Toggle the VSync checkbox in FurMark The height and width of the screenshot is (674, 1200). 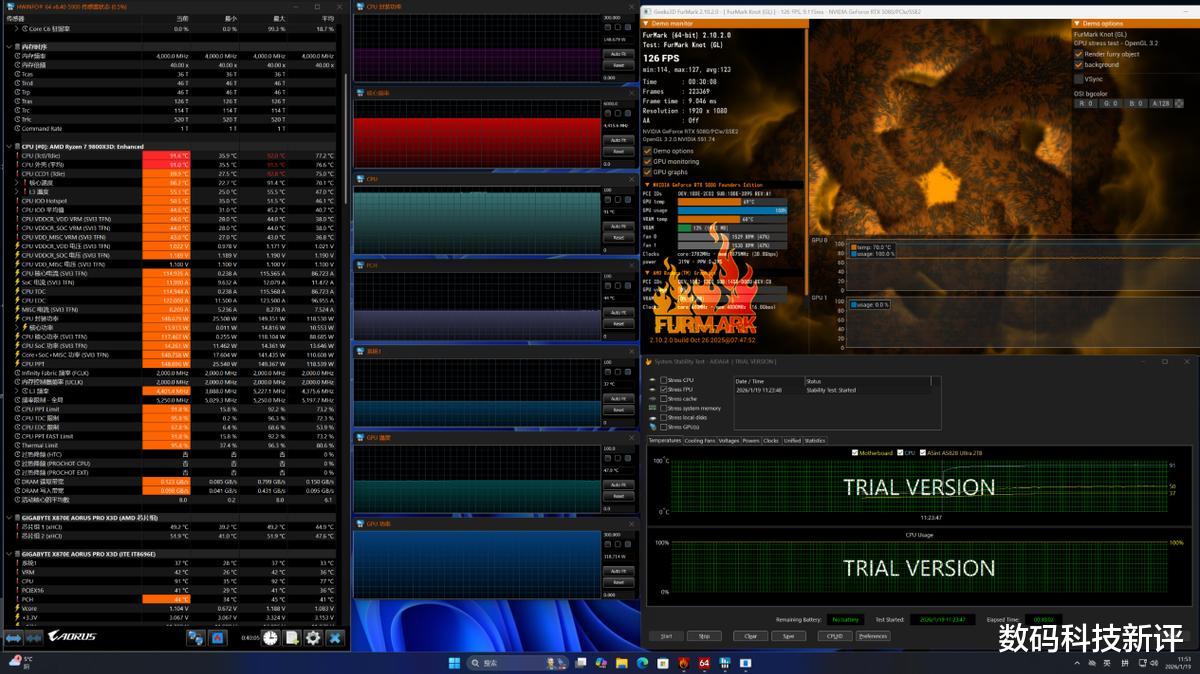tap(1079, 78)
